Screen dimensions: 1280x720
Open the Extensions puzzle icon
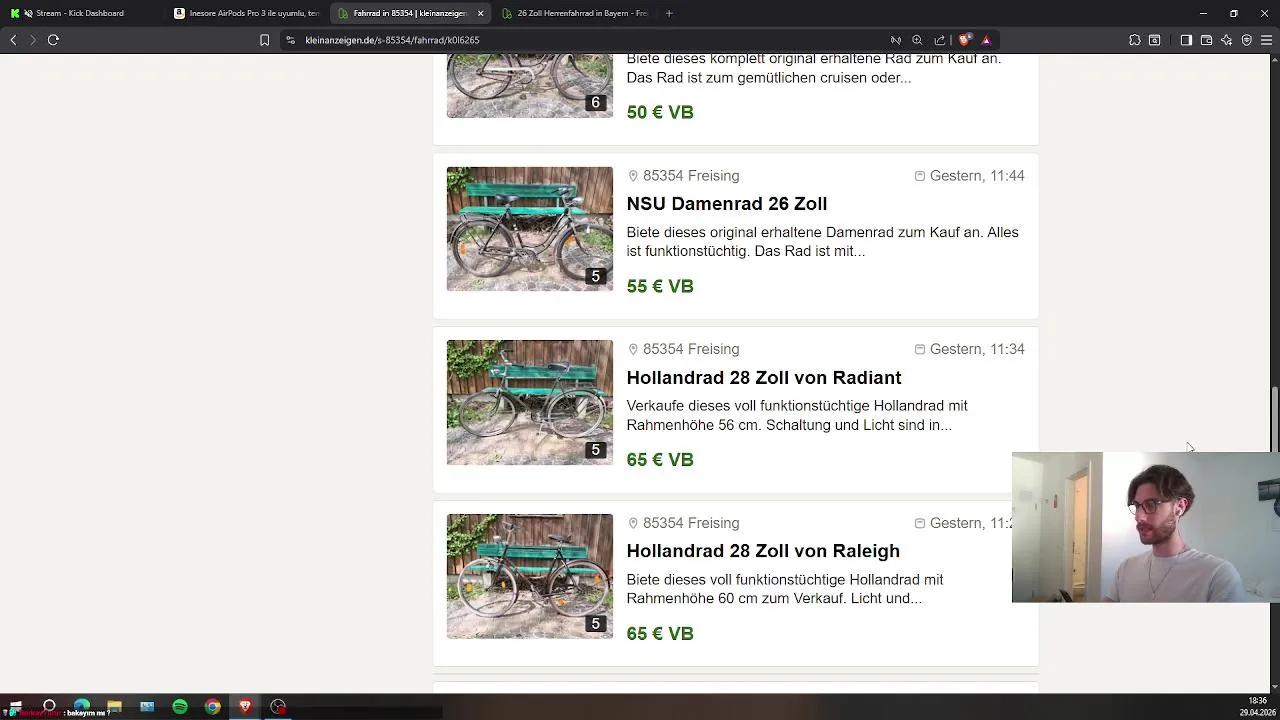point(1134,40)
